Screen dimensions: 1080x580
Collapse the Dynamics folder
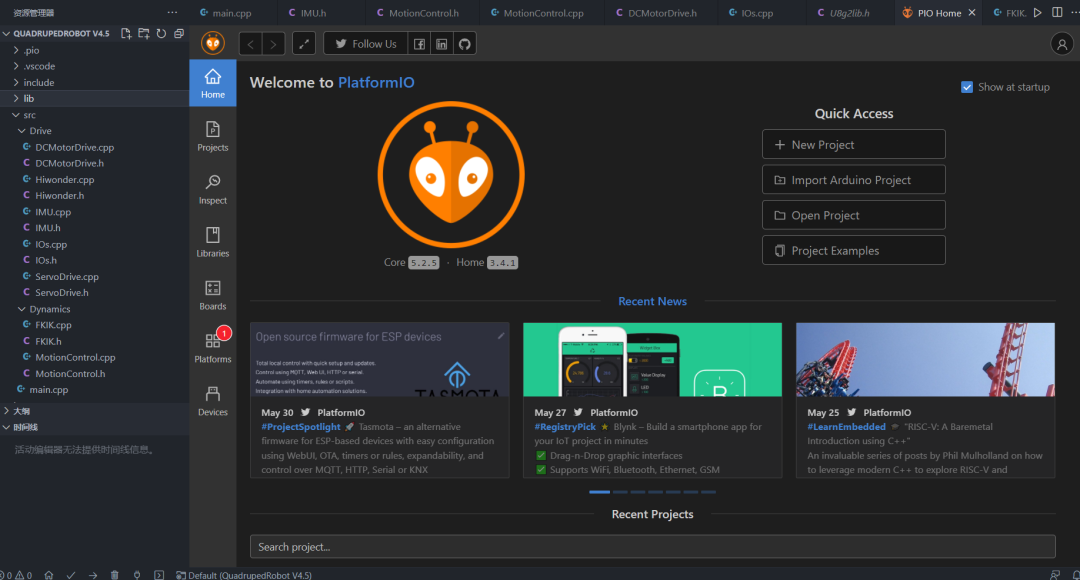pyautogui.click(x=94, y=309)
